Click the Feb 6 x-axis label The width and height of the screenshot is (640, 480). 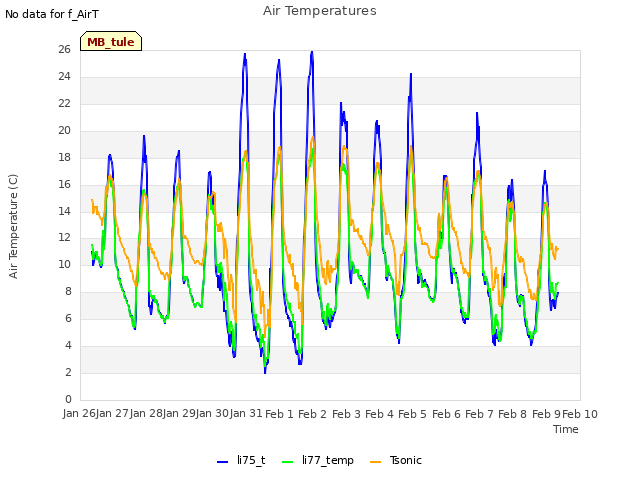pos(446,414)
